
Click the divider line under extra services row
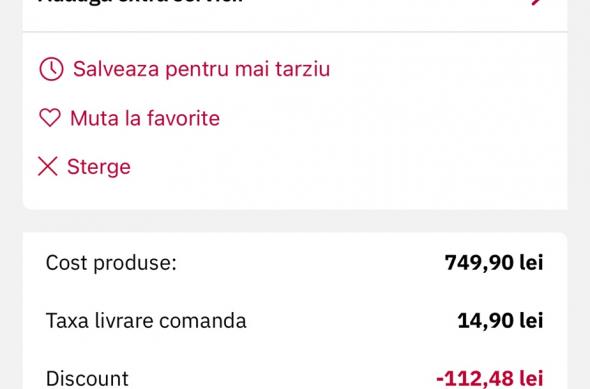pos(295,32)
